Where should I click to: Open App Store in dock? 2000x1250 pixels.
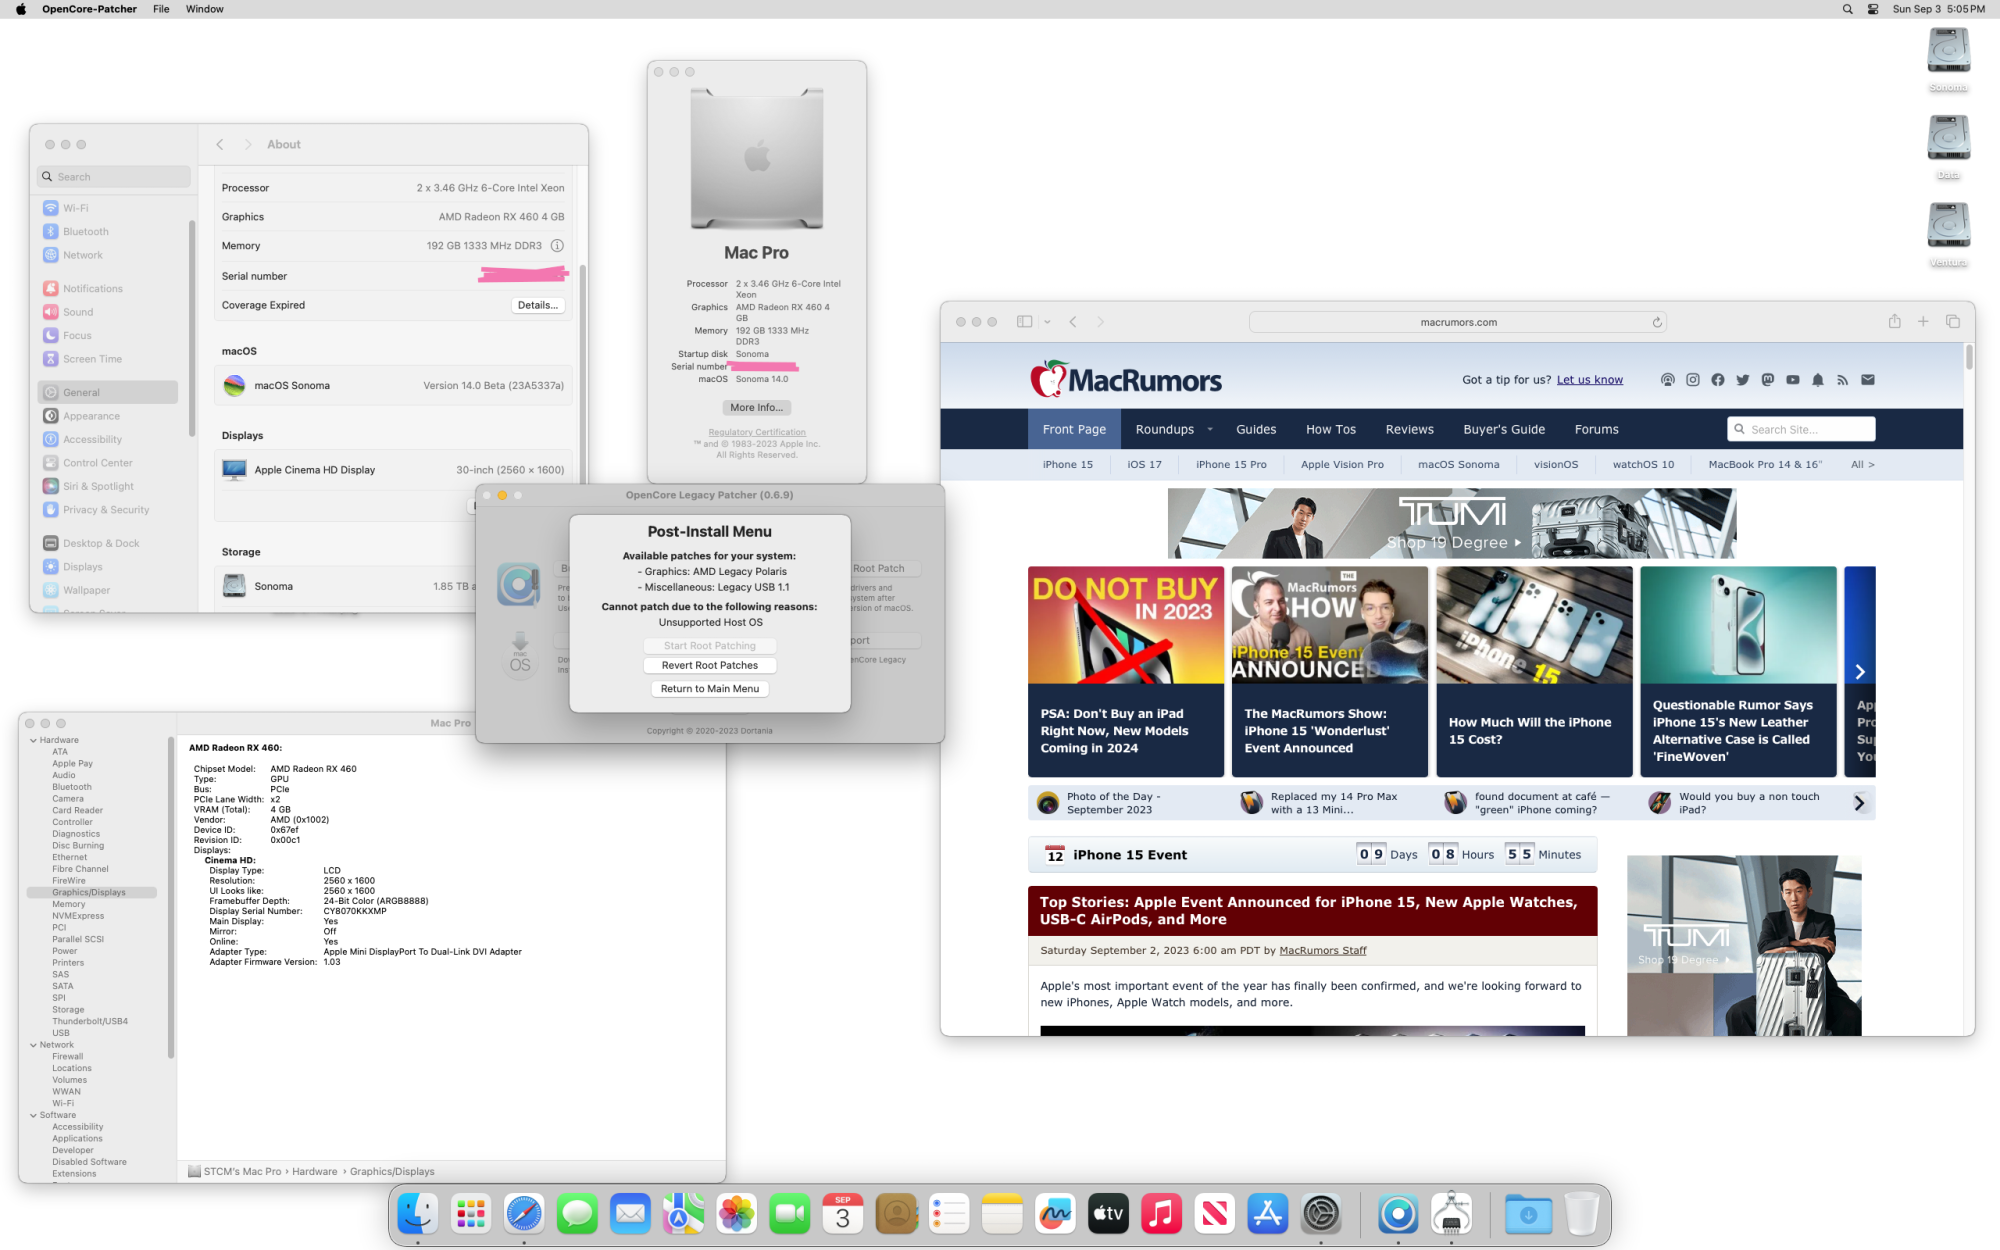1268,1214
